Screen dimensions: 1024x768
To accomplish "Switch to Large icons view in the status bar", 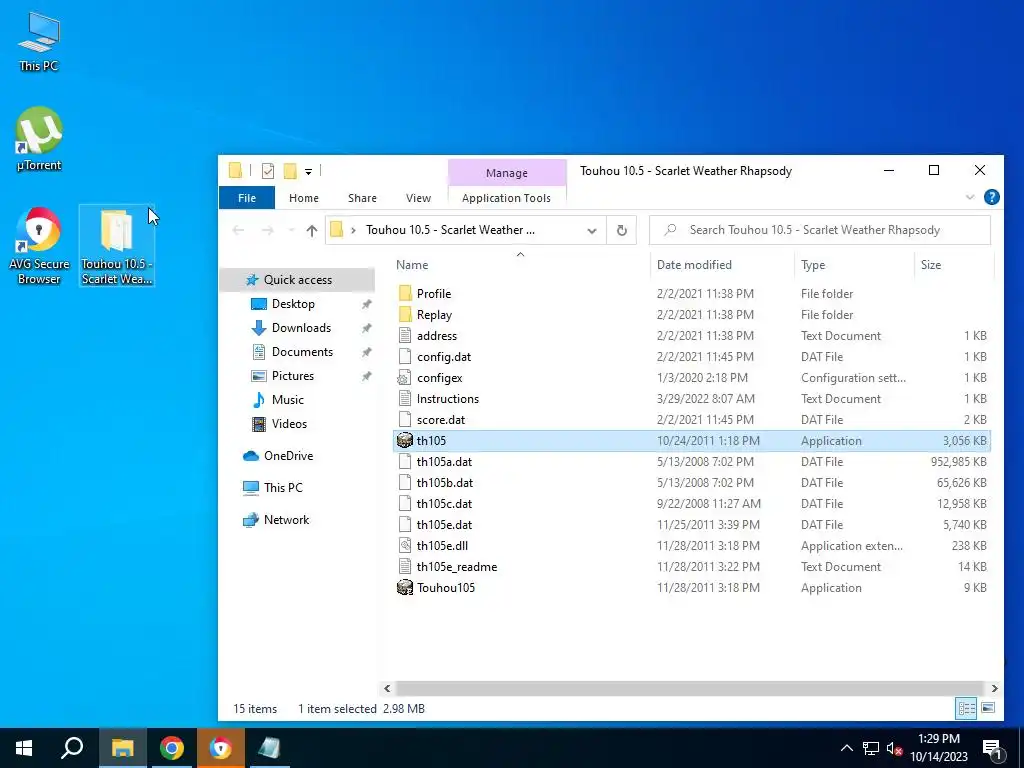I will [x=988, y=708].
